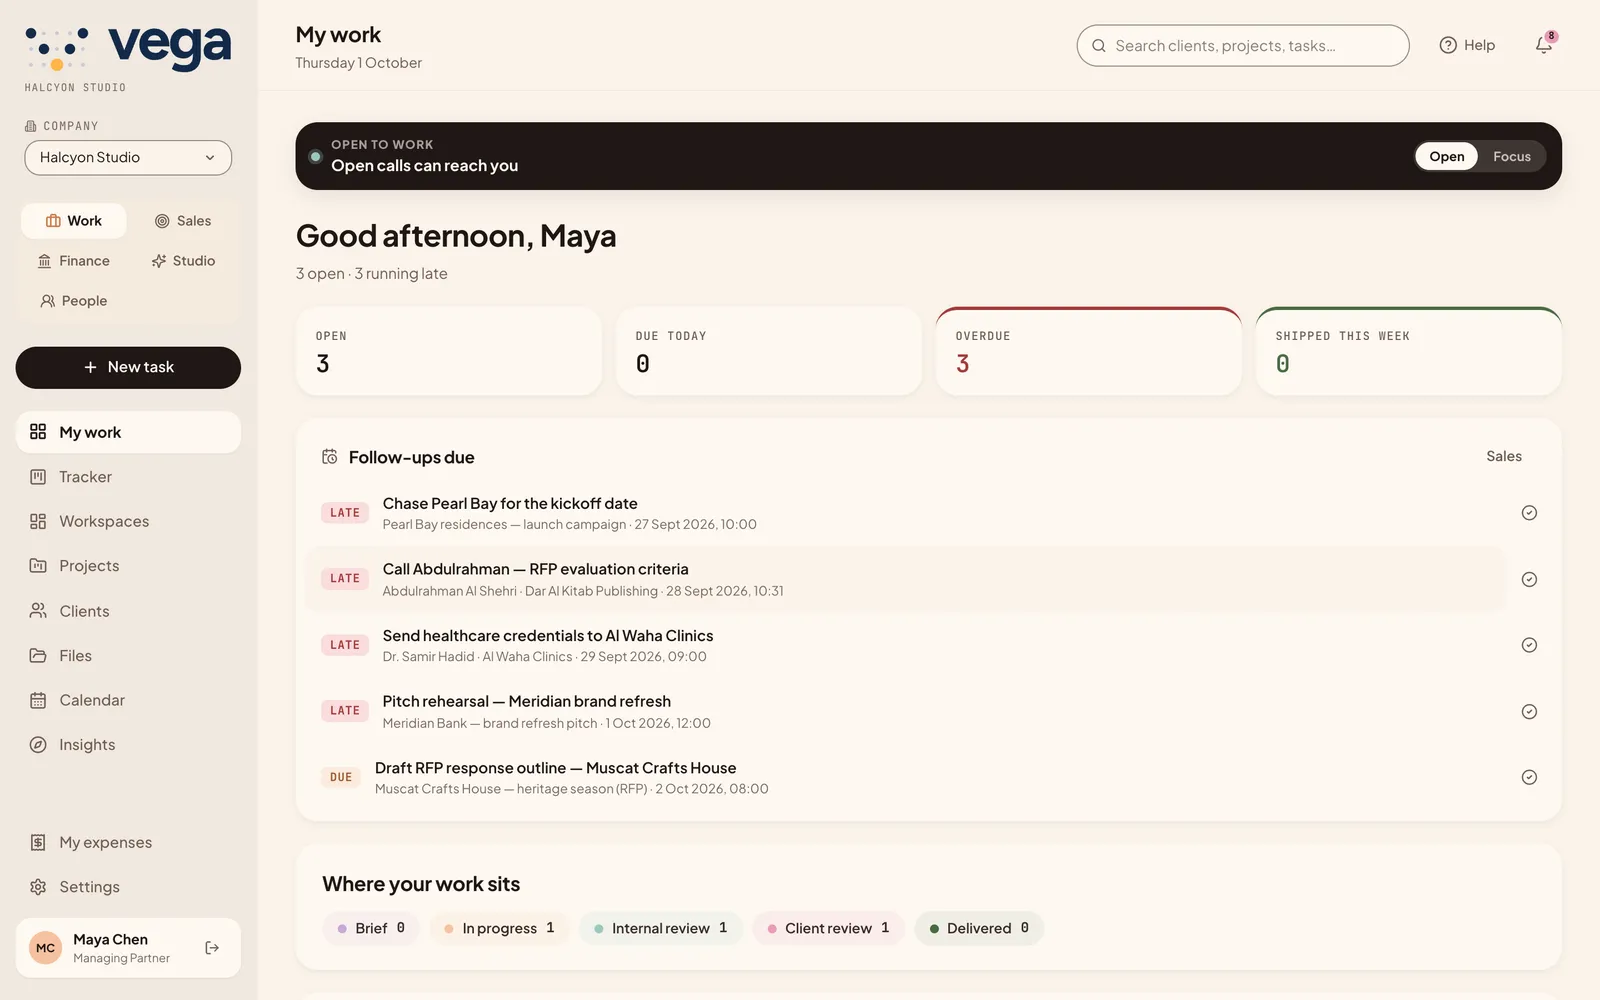Open Maya Chen profile card
Screen dimensions: 1600x1000
(128, 948)
